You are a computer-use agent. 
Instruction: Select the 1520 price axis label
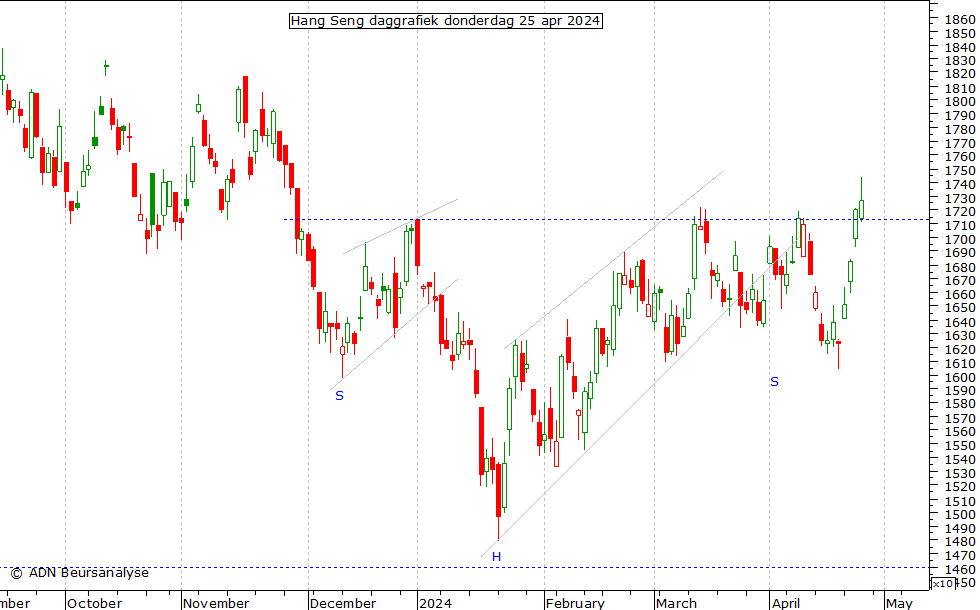pos(960,486)
